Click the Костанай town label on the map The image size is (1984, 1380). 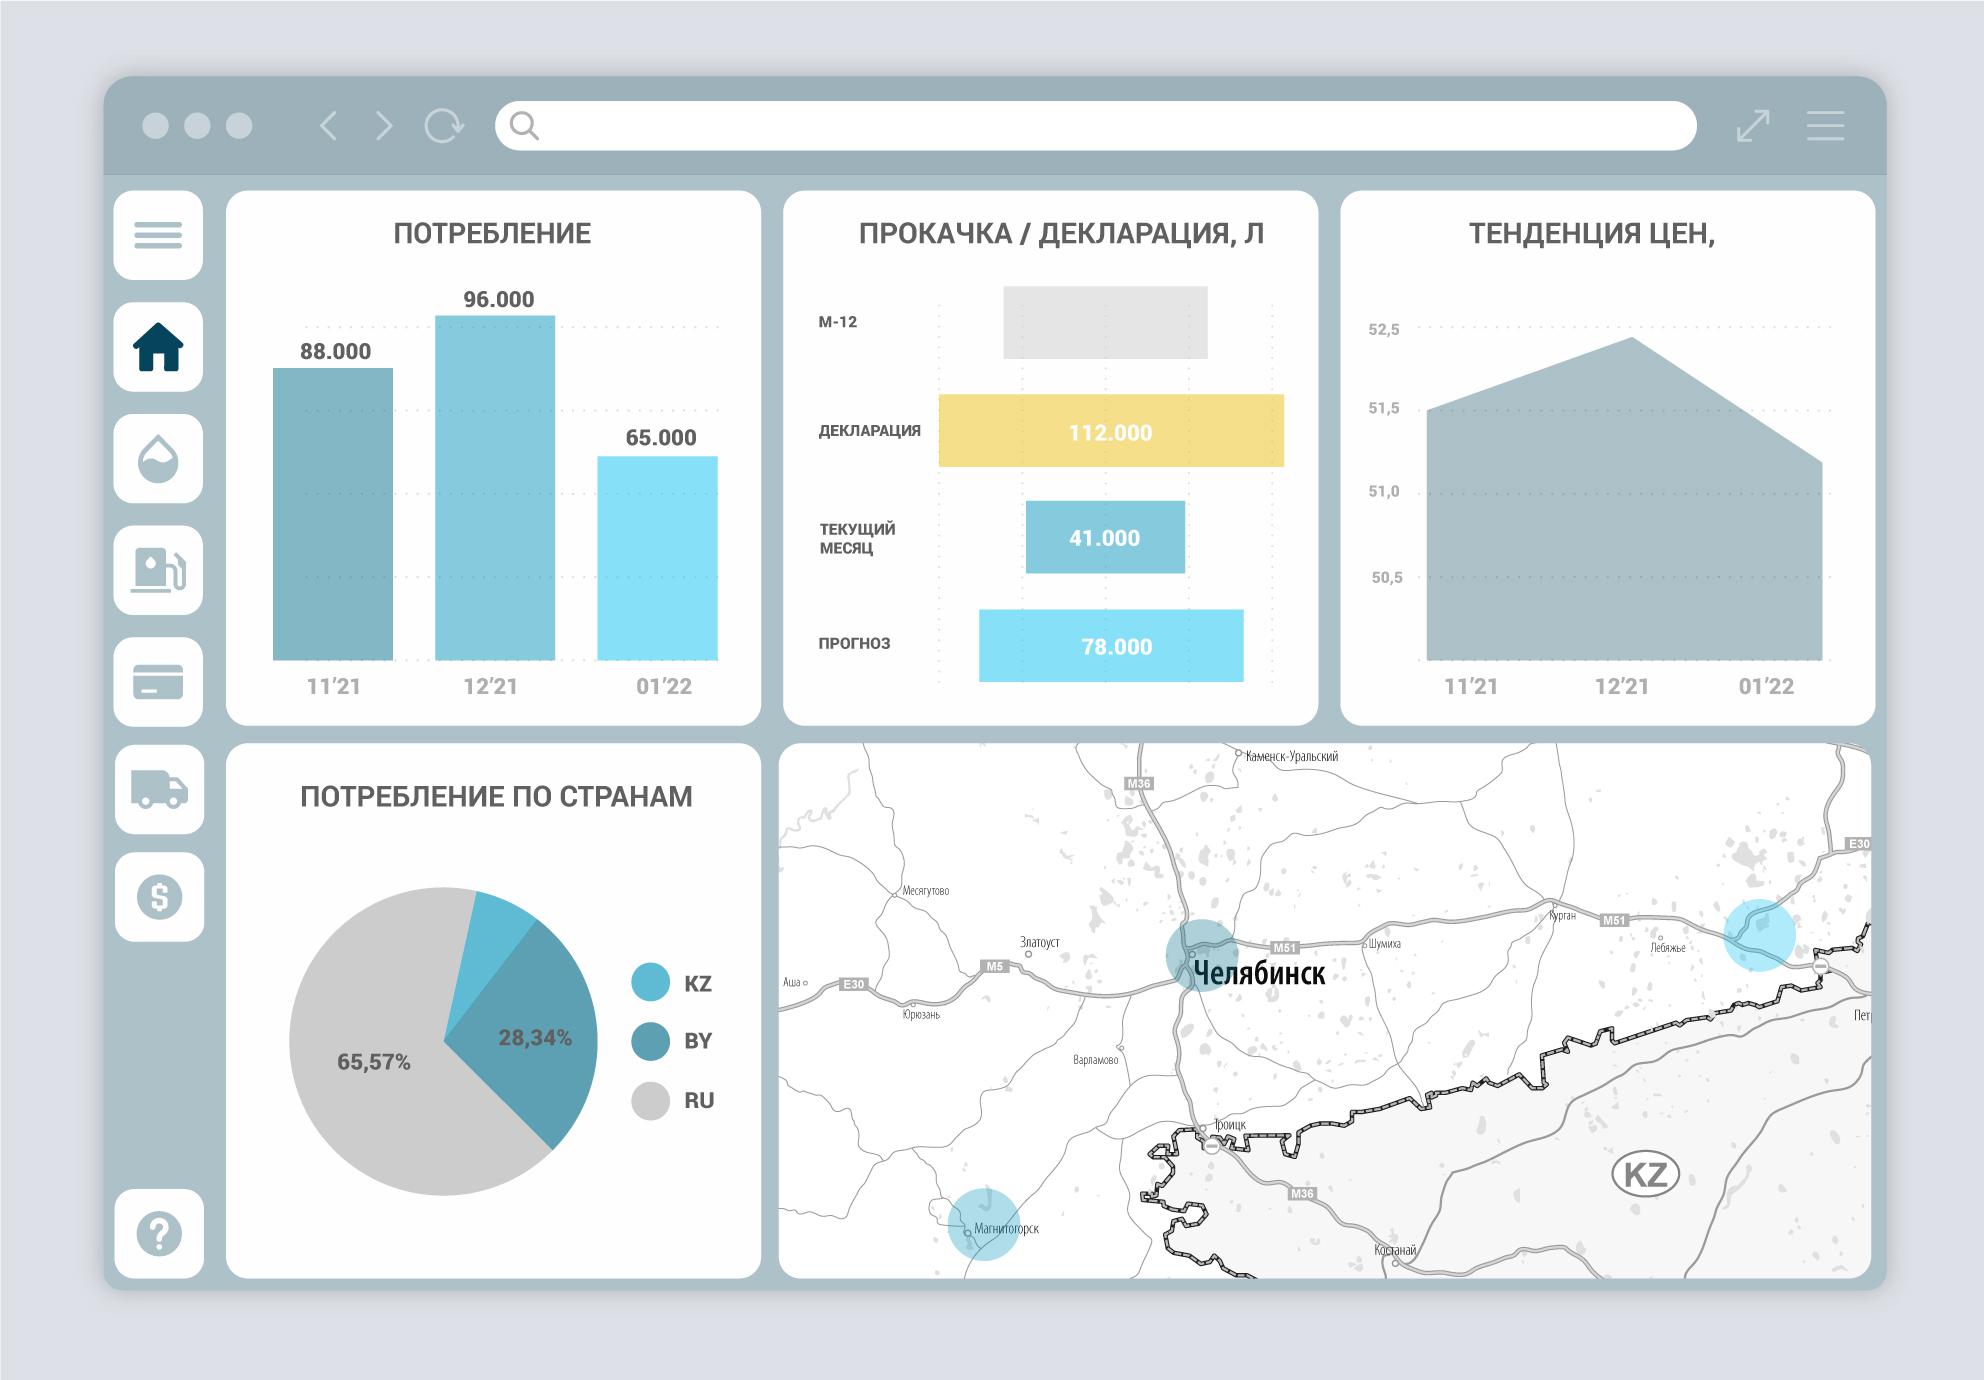[x=1395, y=1250]
